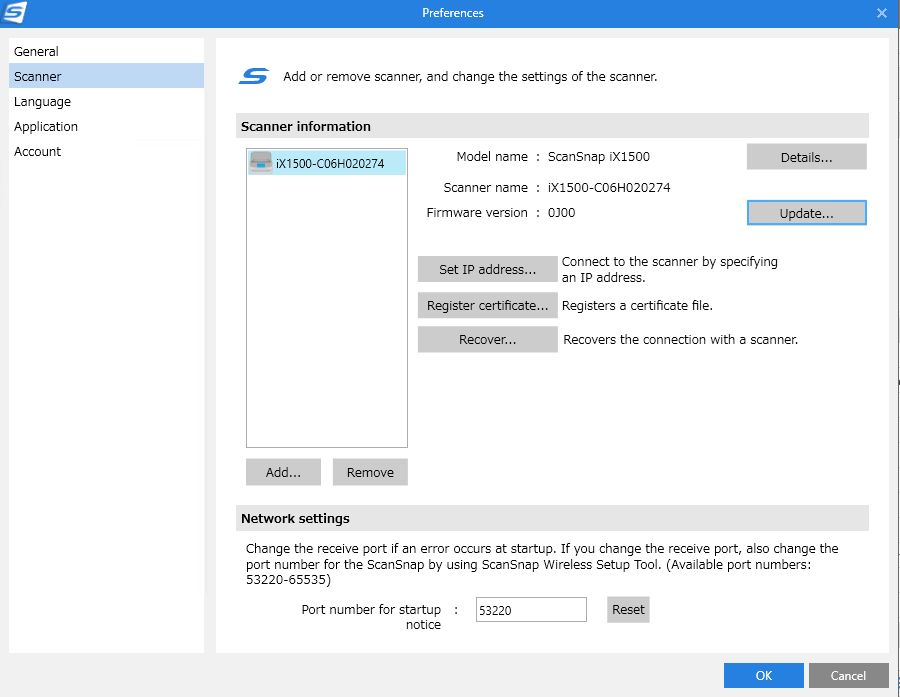900x697 pixels.
Task: Cancel the preferences dialog
Action: pos(848,676)
